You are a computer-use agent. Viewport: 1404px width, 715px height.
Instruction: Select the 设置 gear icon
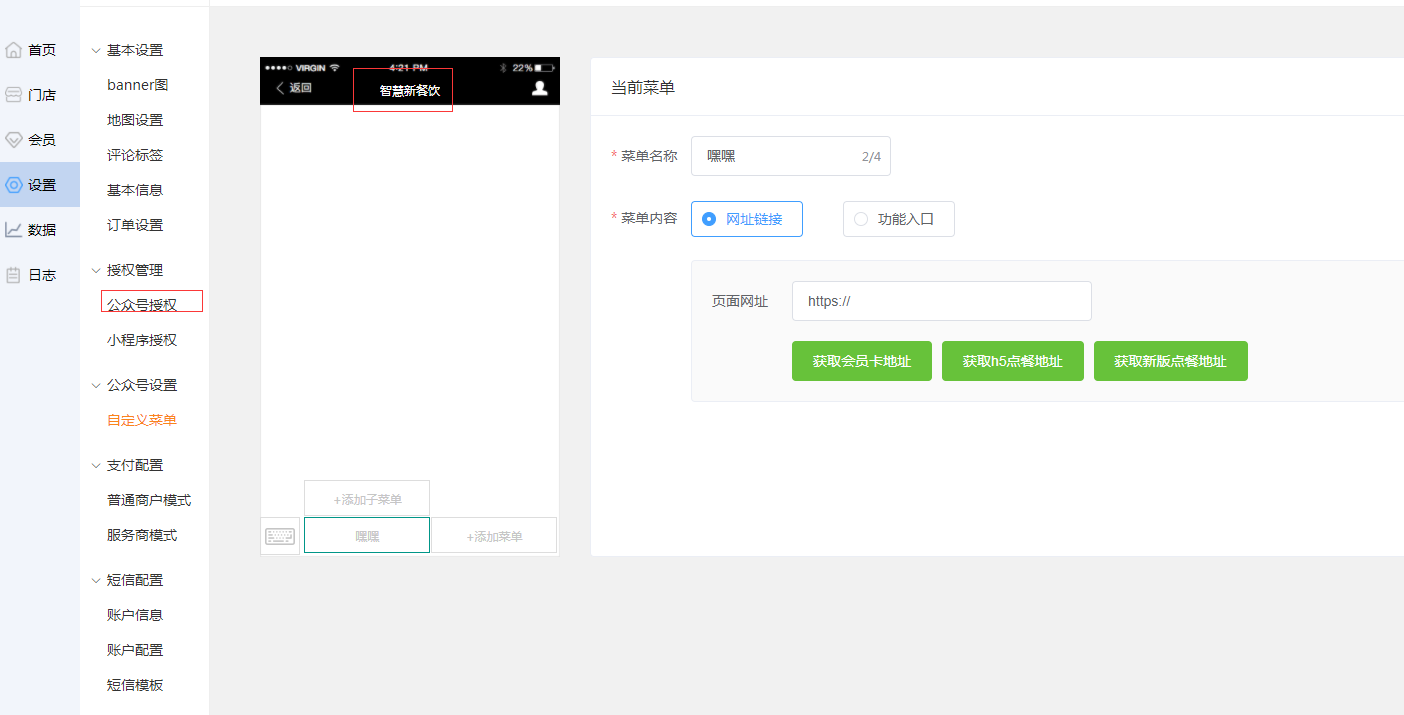[14, 185]
